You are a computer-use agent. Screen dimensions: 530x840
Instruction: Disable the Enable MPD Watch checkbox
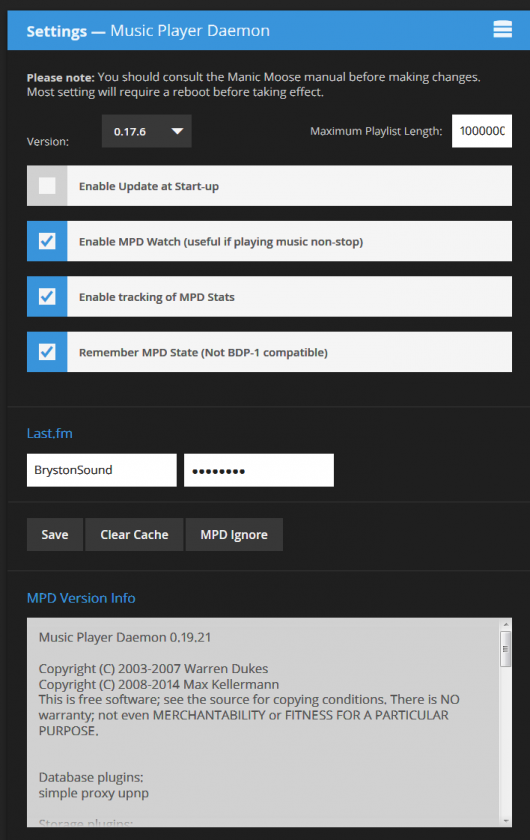47,241
